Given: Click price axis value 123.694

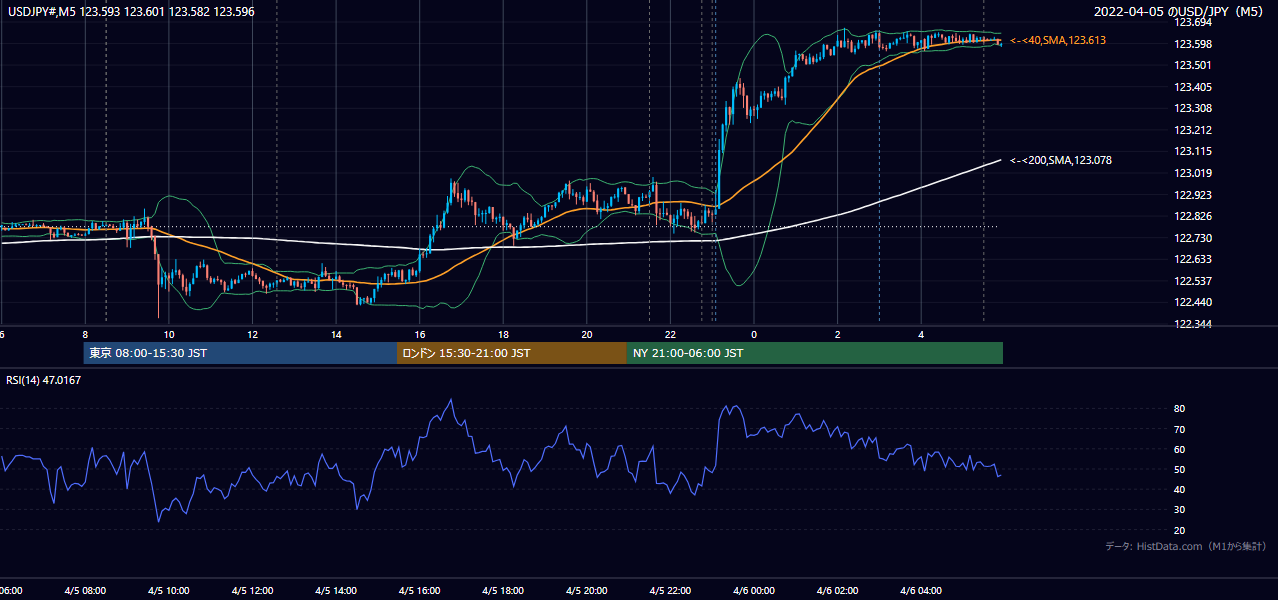Looking at the screenshot, I should [x=1191, y=22].
